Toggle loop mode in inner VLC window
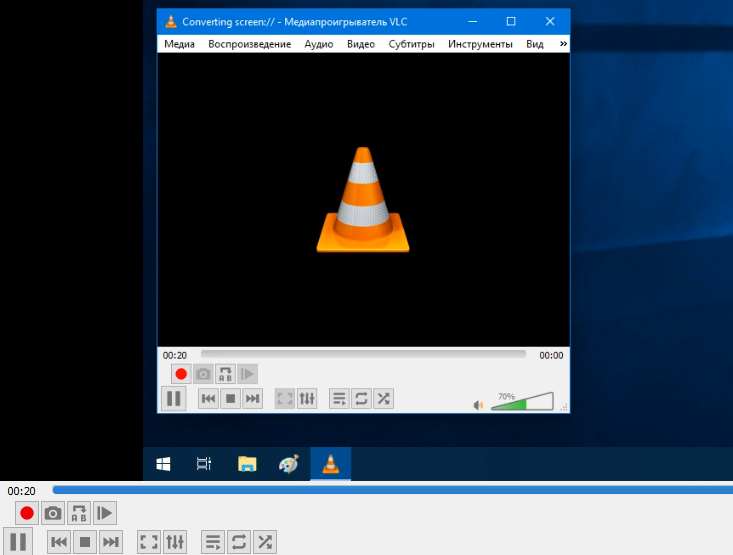733x555 pixels. (361, 399)
